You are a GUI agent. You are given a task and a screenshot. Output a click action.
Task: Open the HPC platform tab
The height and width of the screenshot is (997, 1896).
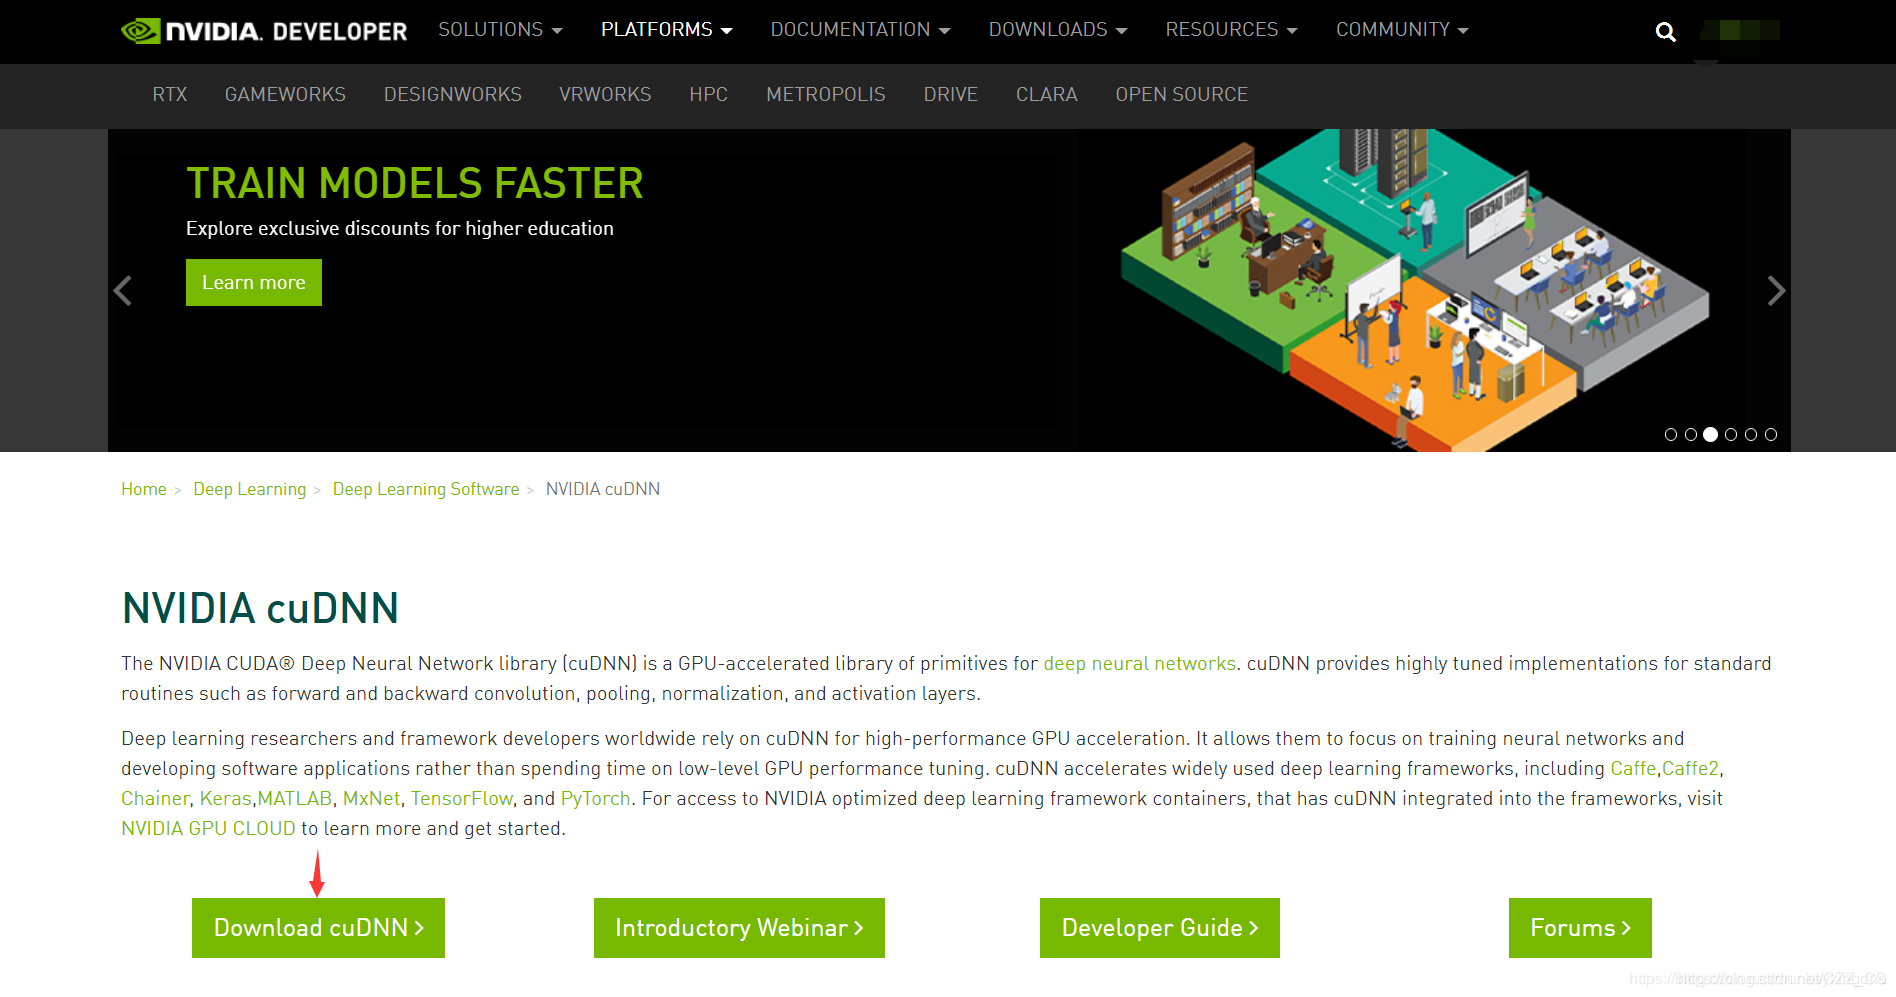(708, 94)
